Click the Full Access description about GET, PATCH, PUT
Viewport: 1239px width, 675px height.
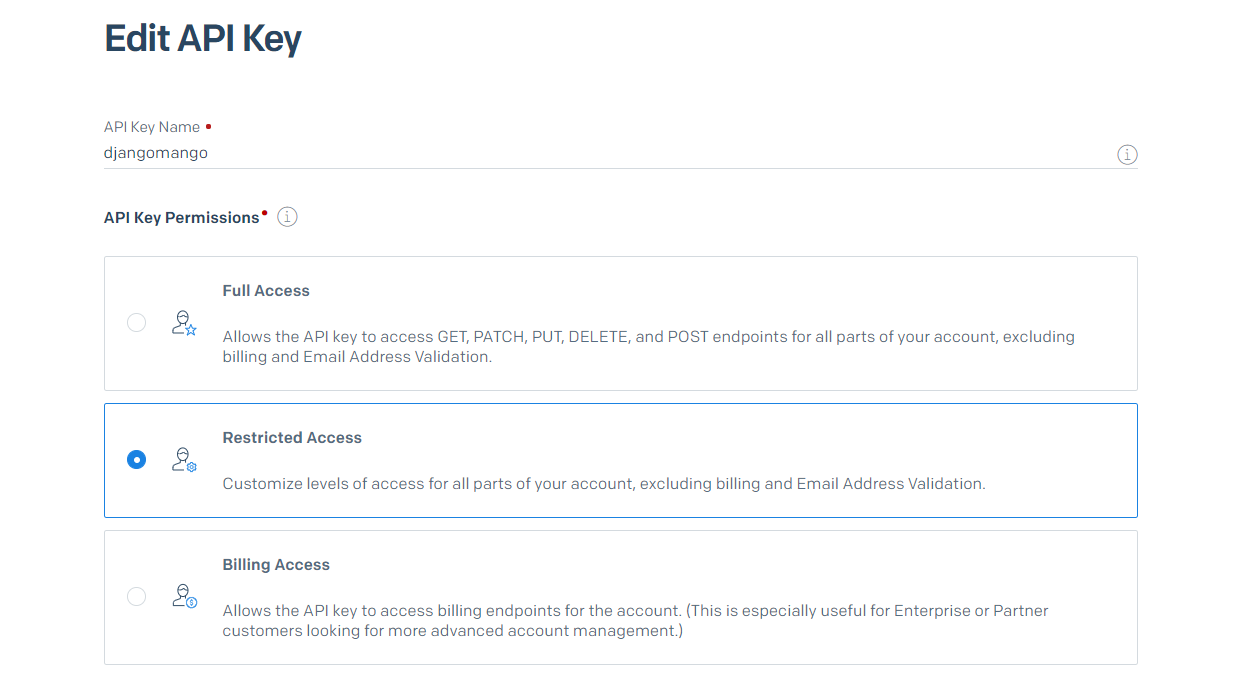click(649, 346)
